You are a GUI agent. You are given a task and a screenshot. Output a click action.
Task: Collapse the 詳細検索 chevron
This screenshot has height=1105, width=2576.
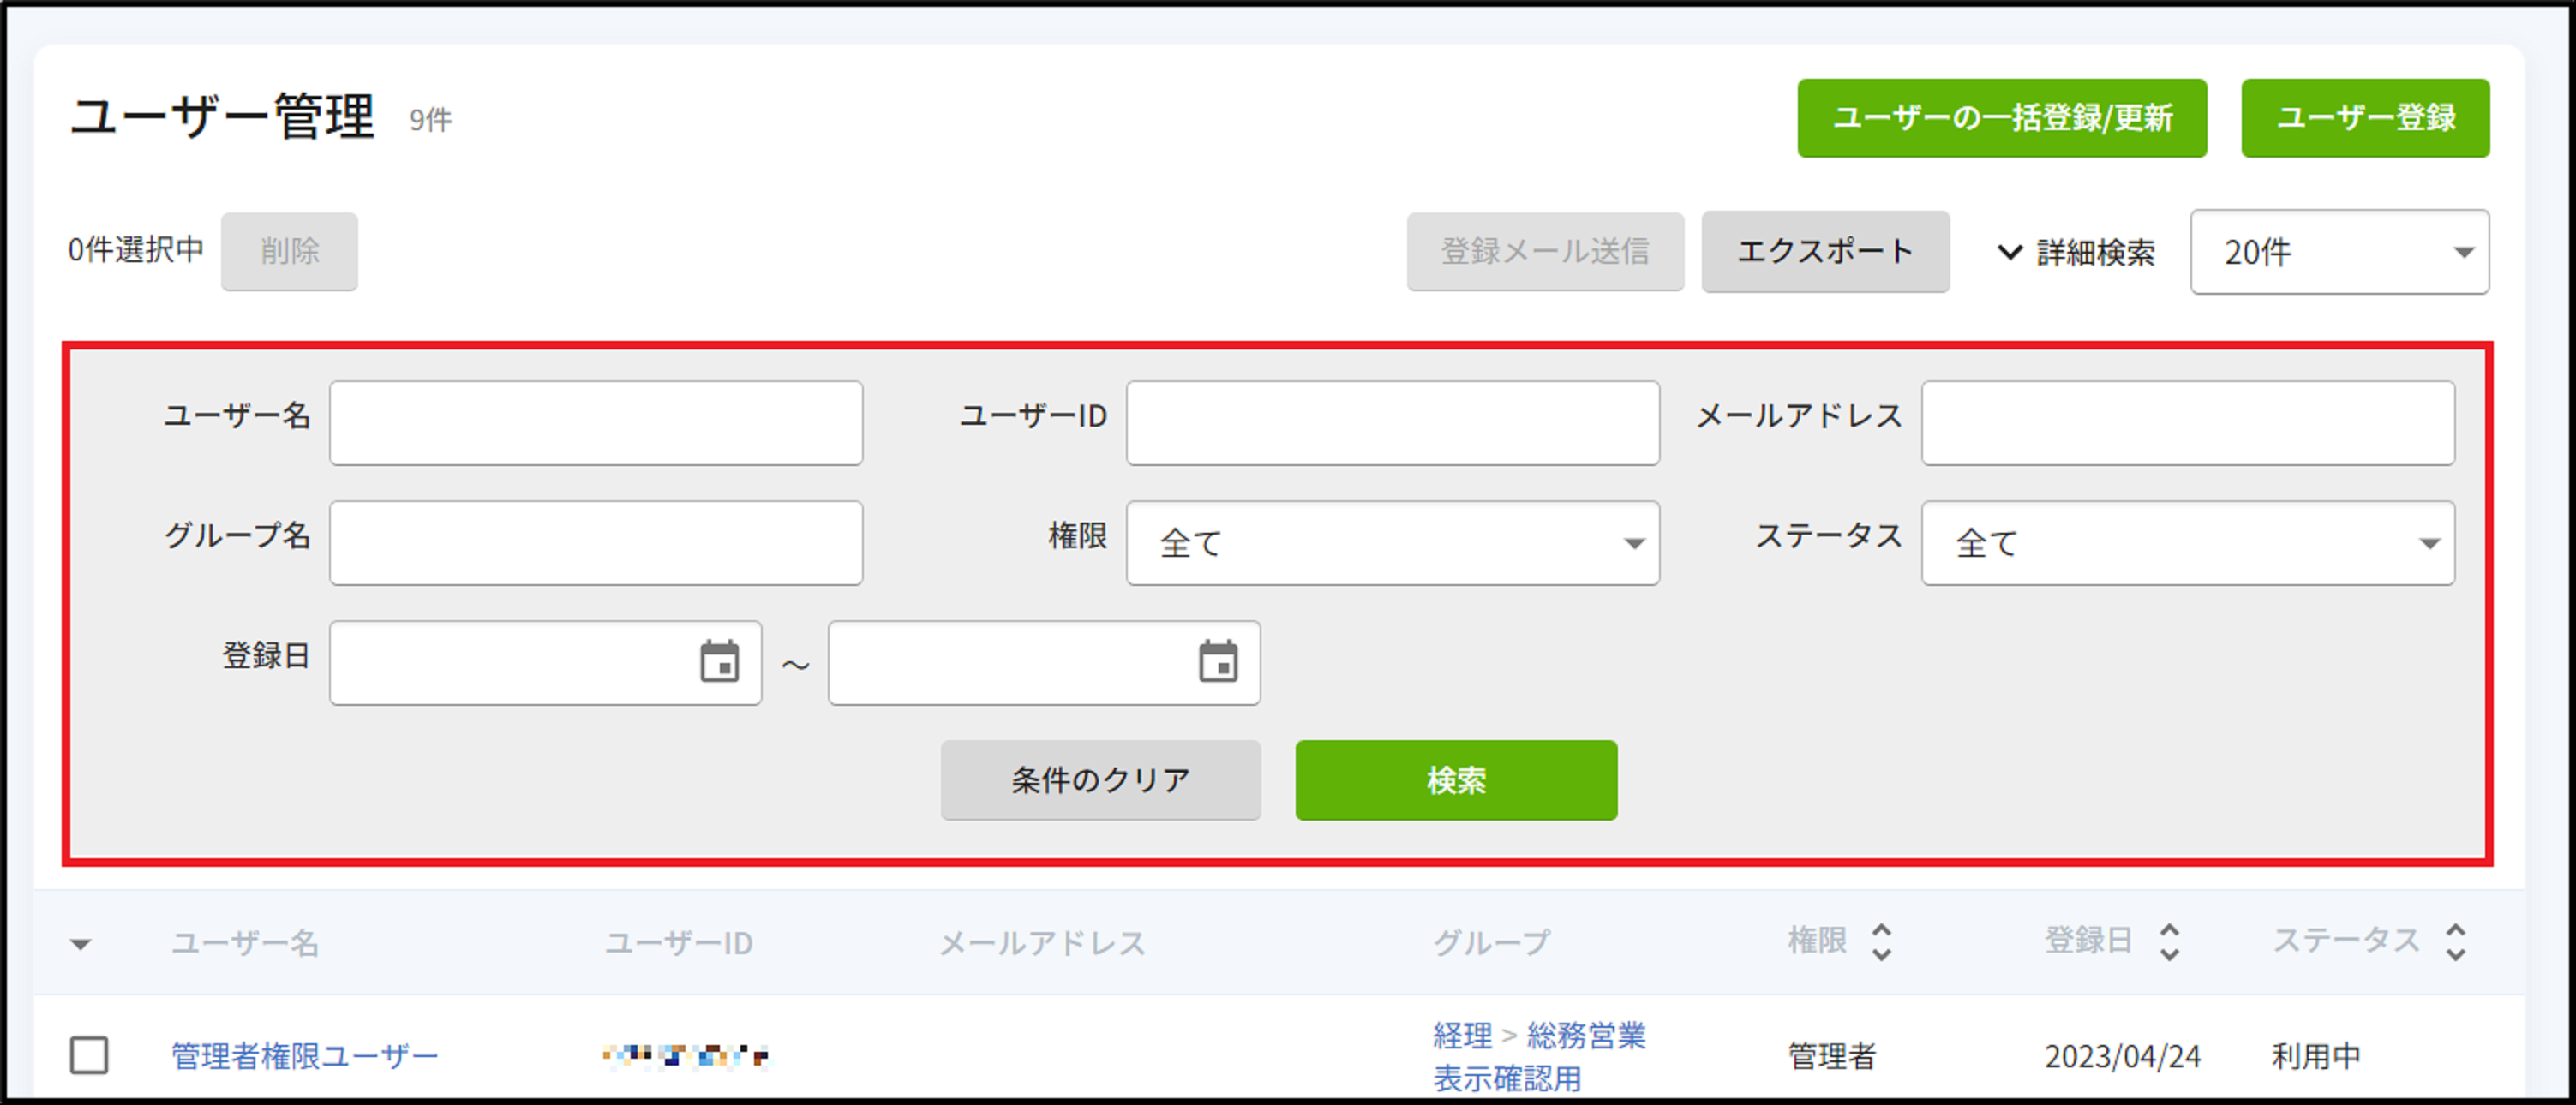click(x=2009, y=252)
